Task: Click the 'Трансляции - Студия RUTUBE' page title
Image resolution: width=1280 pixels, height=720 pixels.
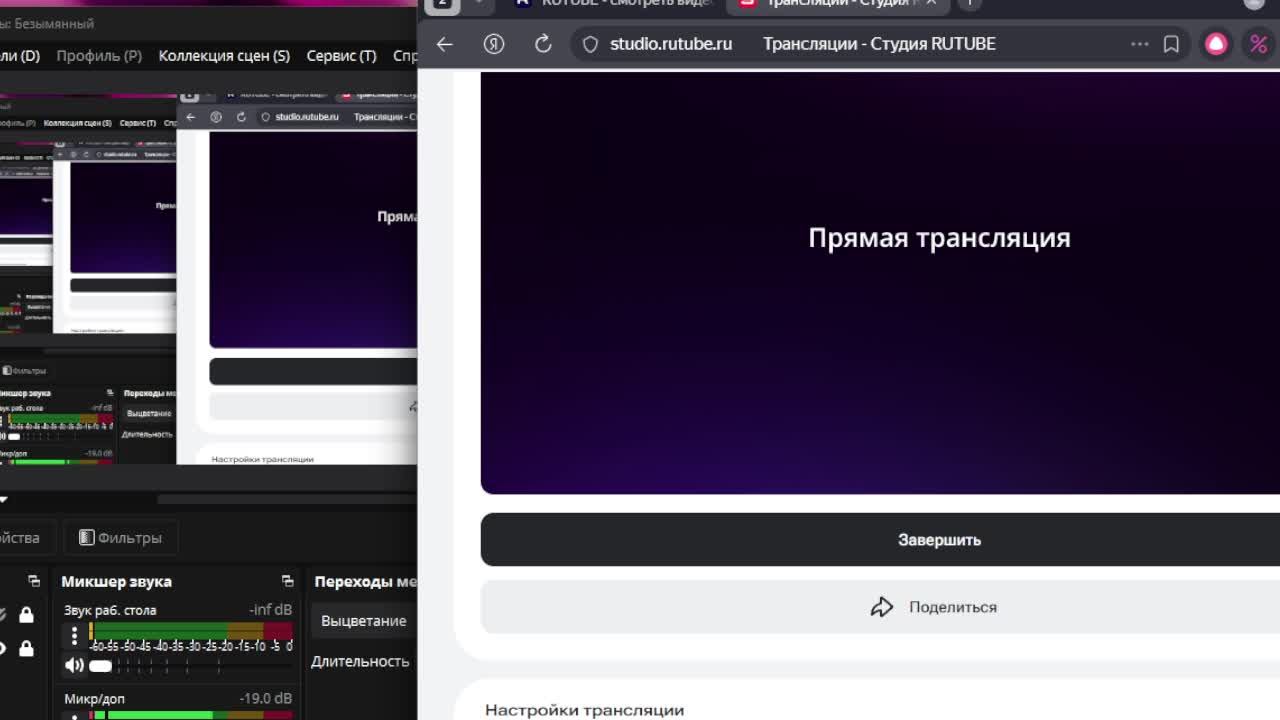Action: [879, 44]
